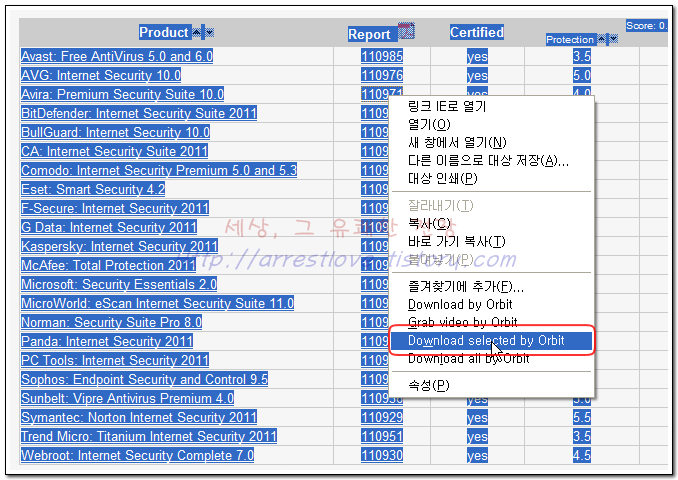Open report 110930 for Webroot
The width and height of the screenshot is (678, 480).
tap(382, 455)
